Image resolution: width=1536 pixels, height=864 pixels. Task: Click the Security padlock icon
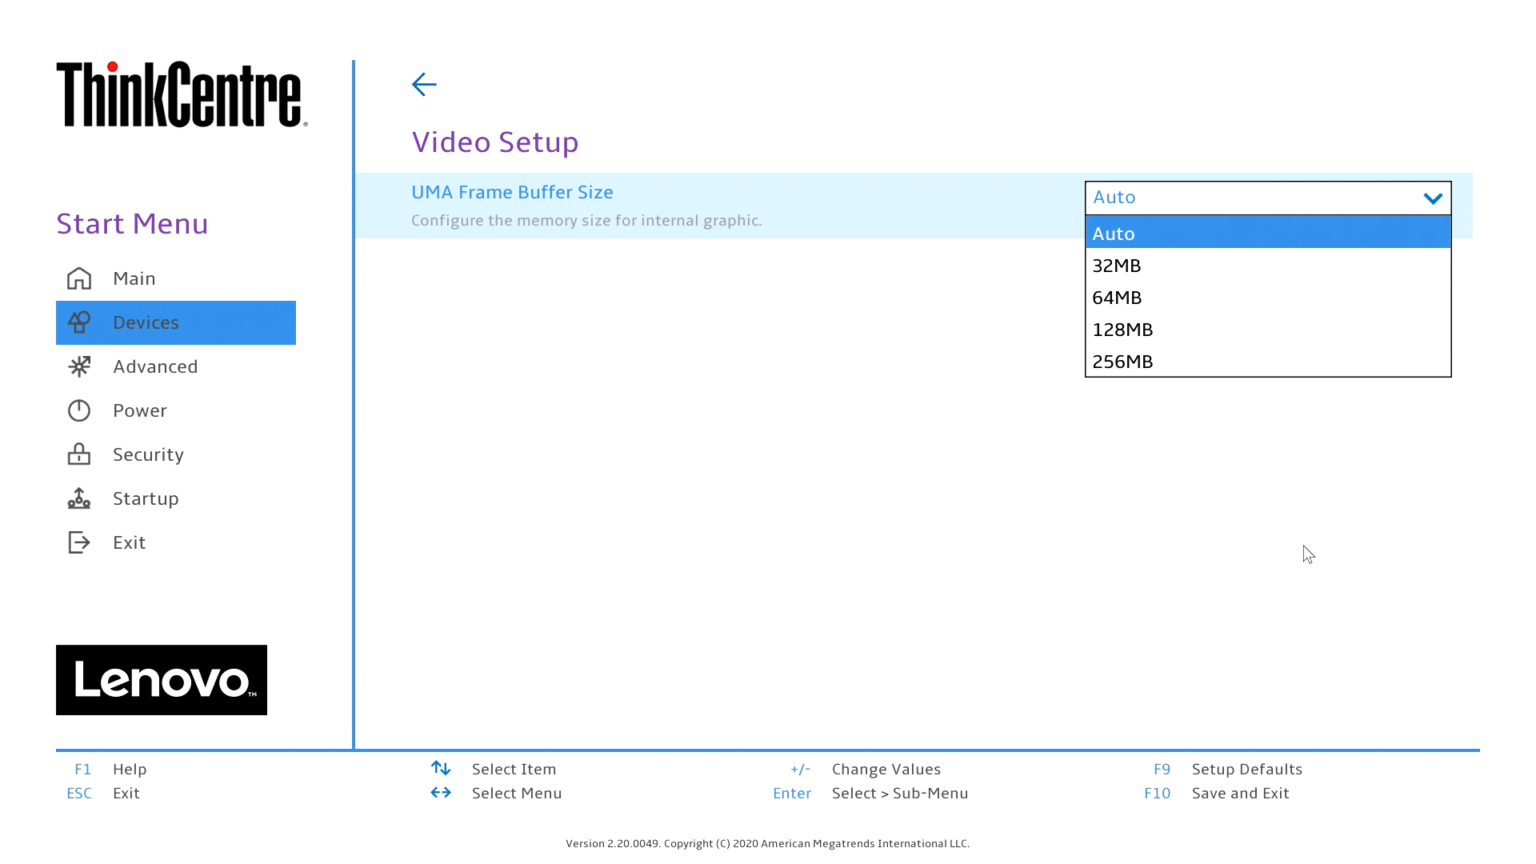[79, 455]
